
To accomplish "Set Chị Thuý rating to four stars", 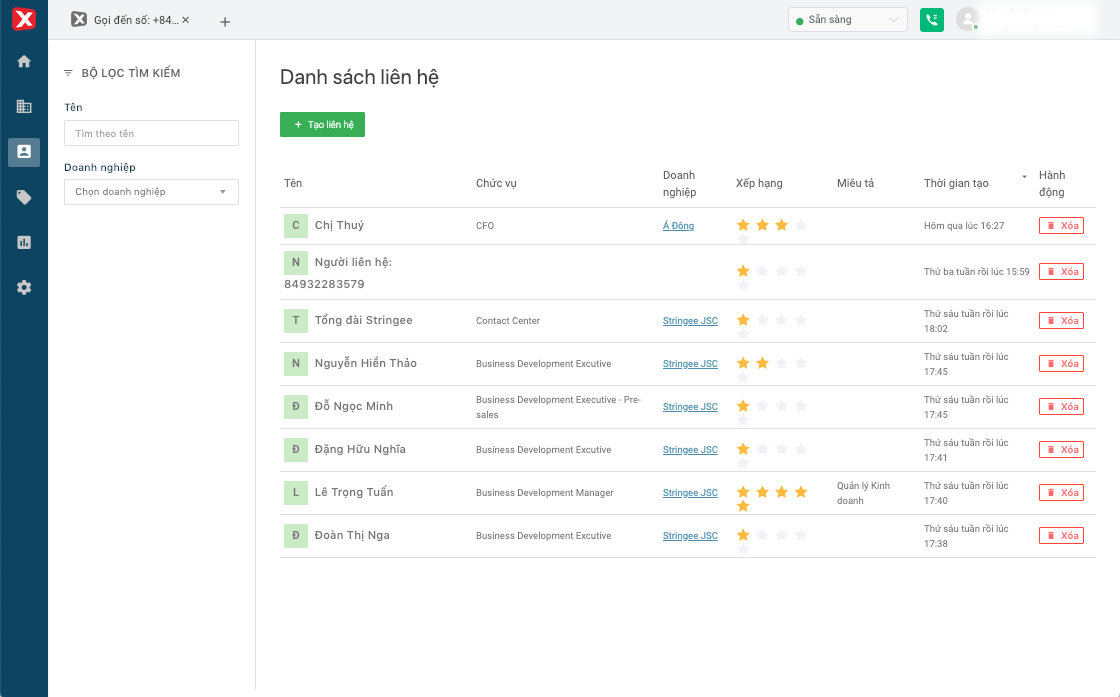I will pos(801,225).
